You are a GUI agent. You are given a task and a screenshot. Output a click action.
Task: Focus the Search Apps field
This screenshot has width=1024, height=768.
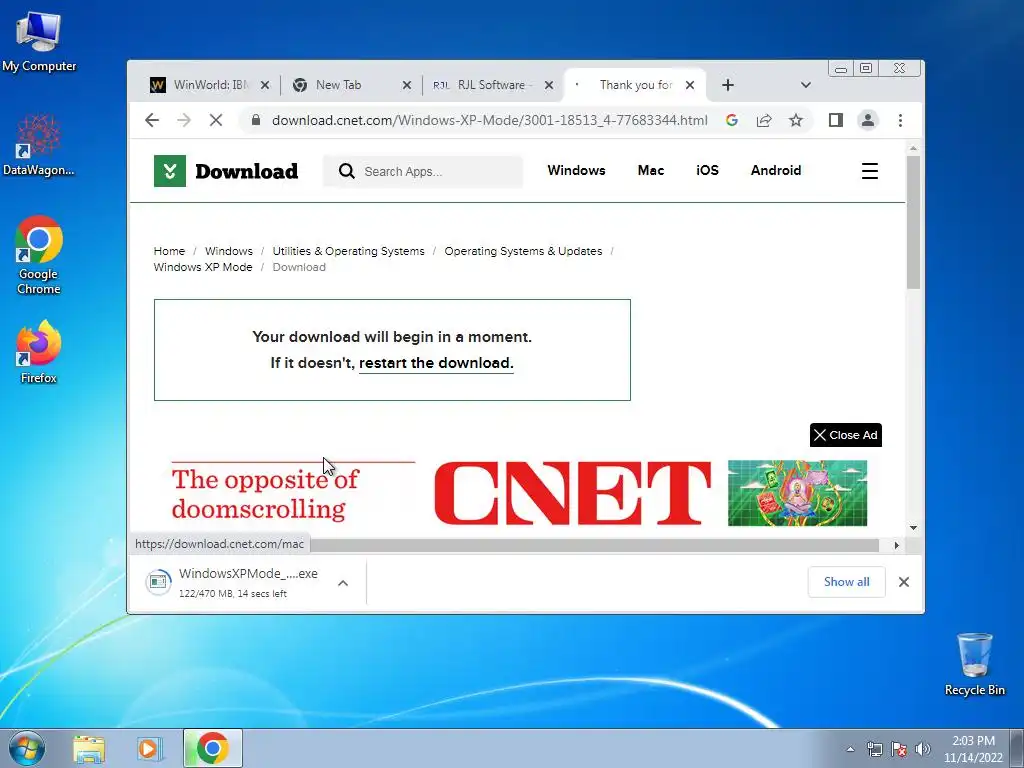point(423,171)
